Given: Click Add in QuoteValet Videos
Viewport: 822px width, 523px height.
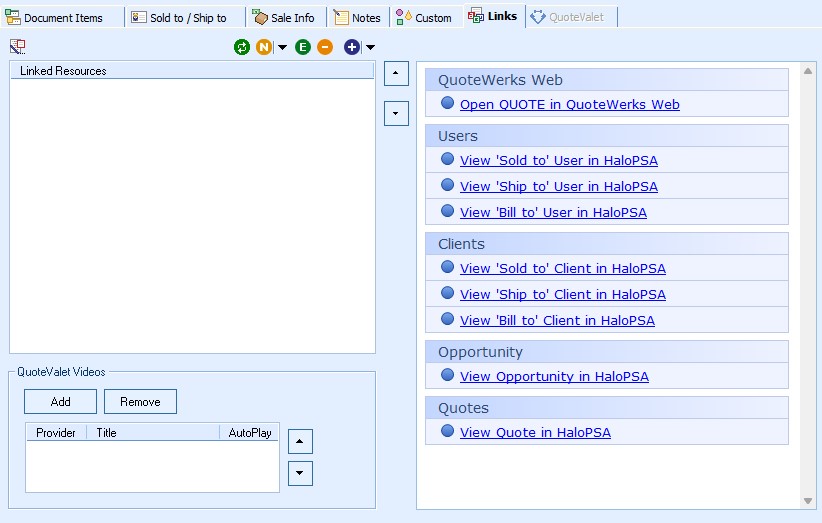Looking at the screenshot, I should (x=60, y=402).
